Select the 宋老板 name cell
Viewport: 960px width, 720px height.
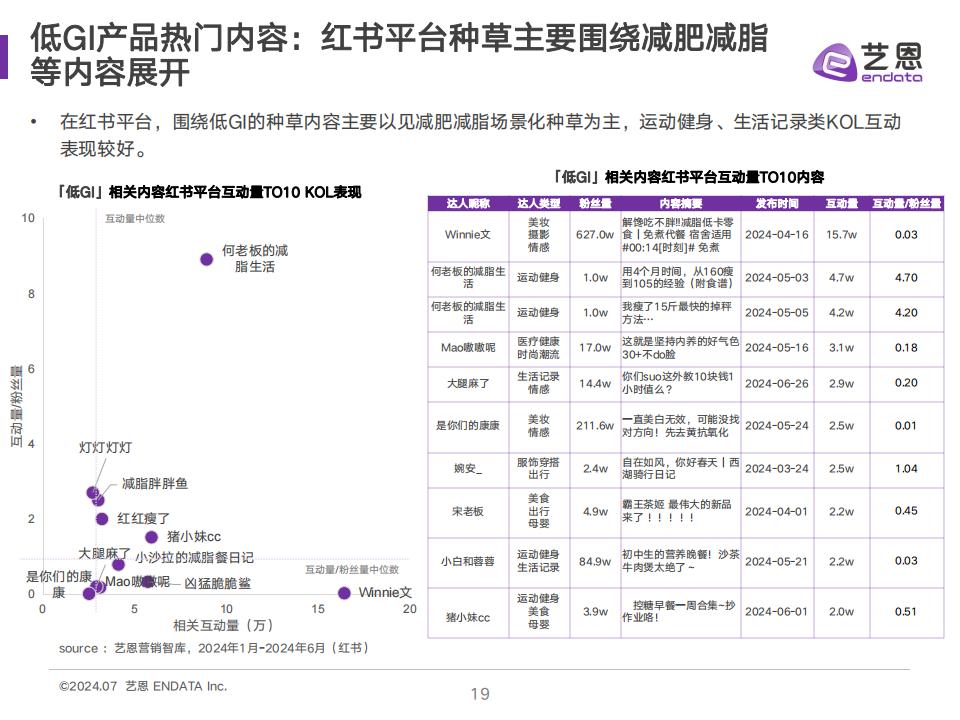(468, 511)
